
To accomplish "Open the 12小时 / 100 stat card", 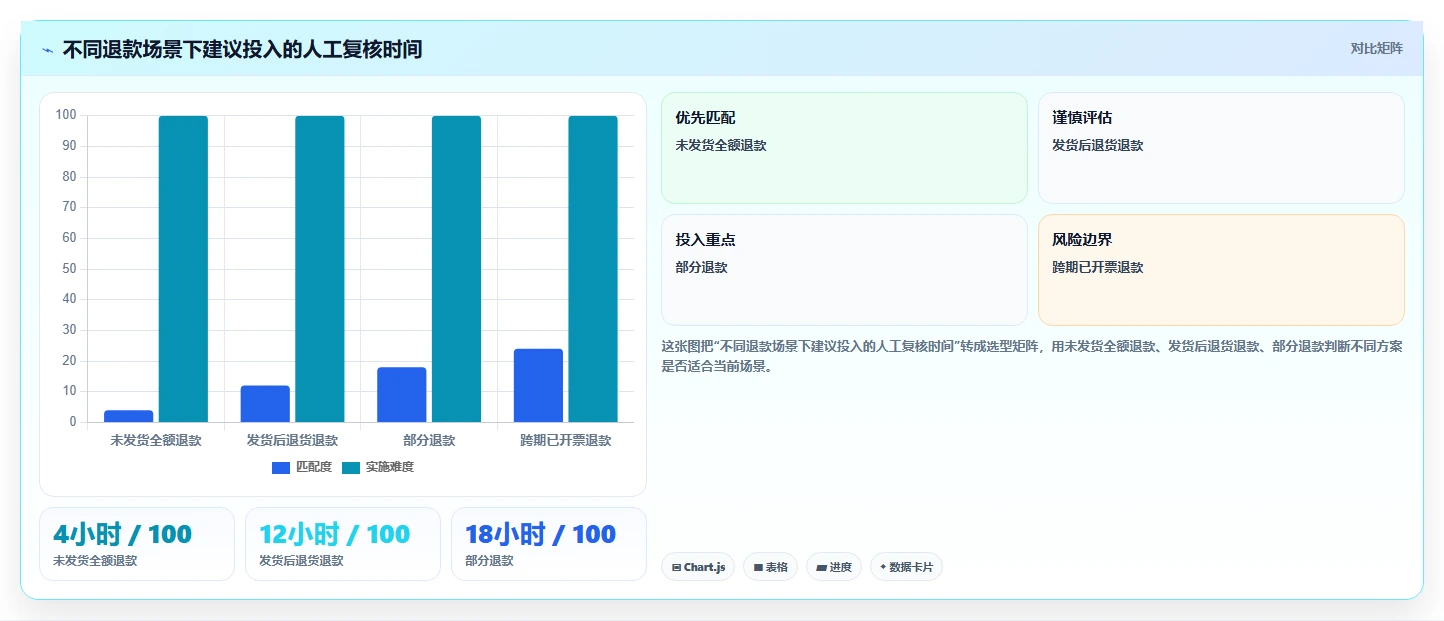I will point(343,544).
